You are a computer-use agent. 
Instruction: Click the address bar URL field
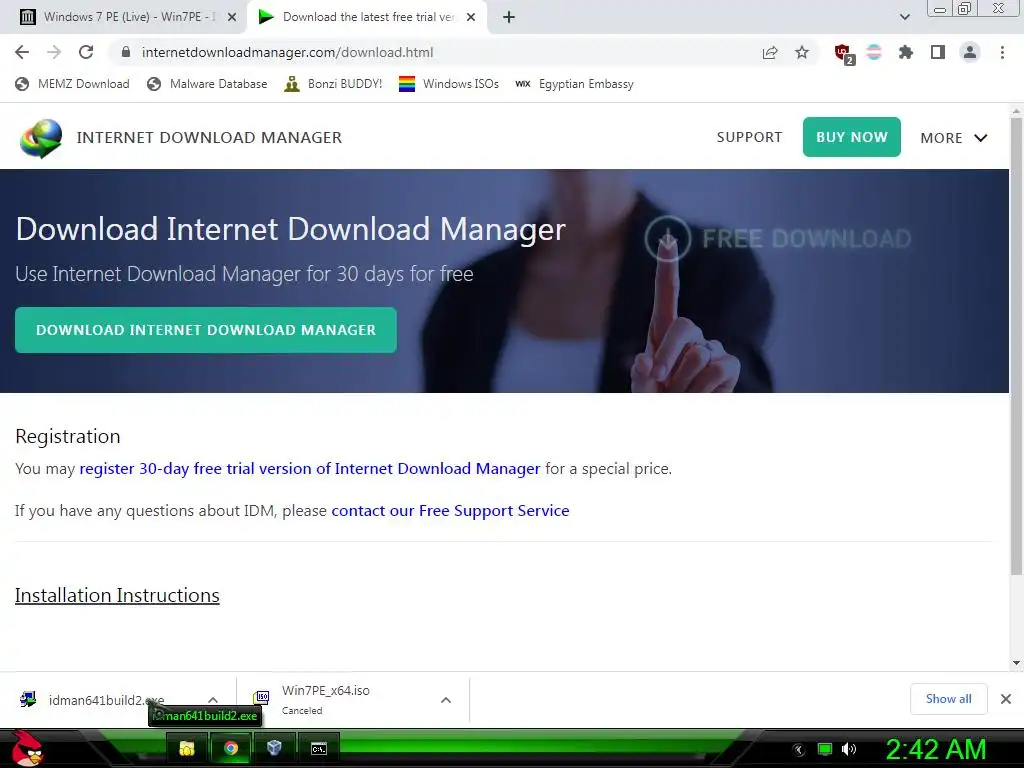pyautogui.click(x=431, y=52)
